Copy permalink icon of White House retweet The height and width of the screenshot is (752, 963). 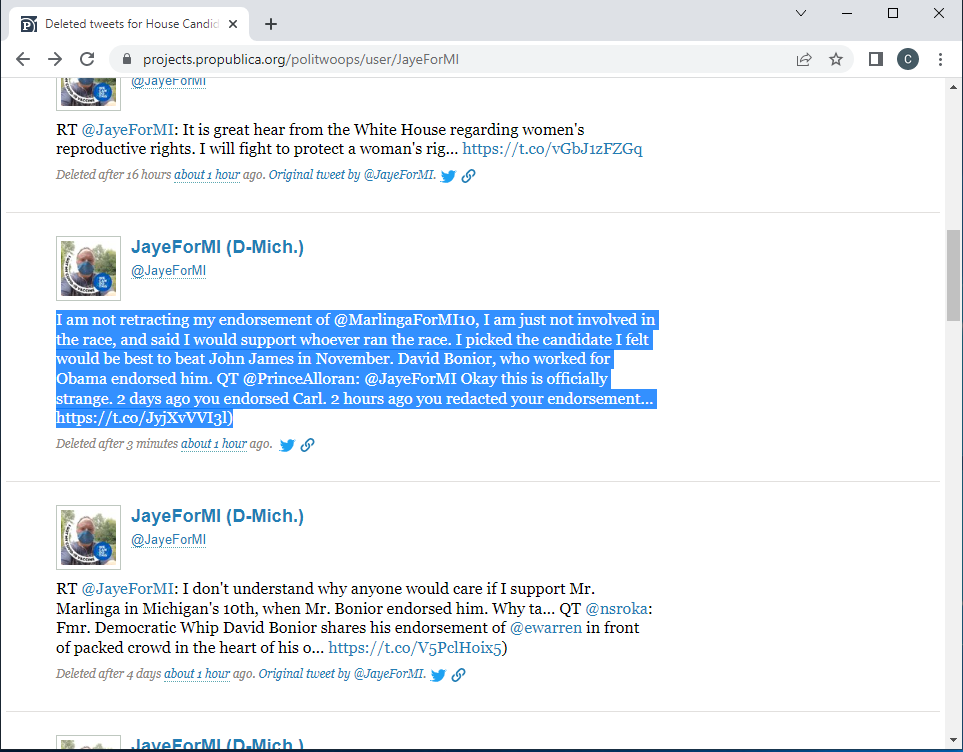(469, 176)
